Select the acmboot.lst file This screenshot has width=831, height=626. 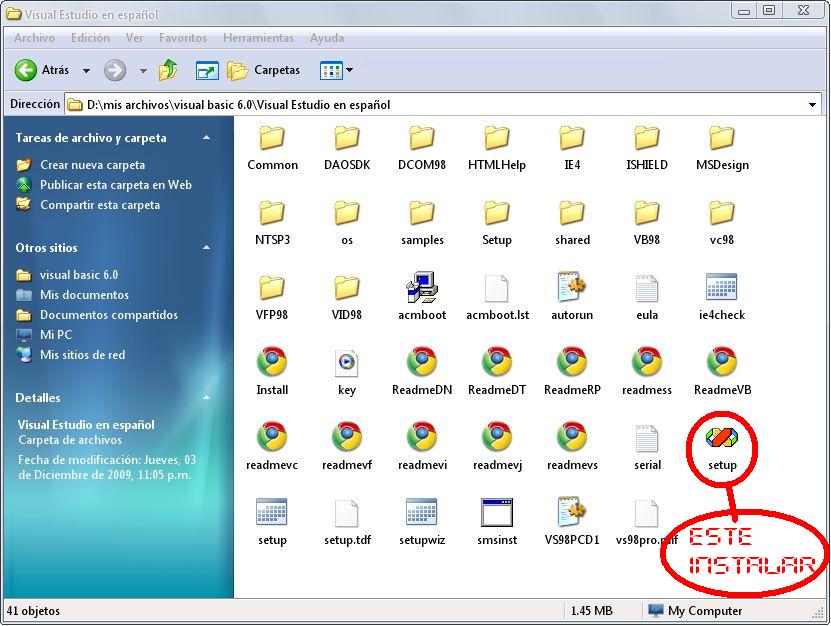[x=497, y=298]
